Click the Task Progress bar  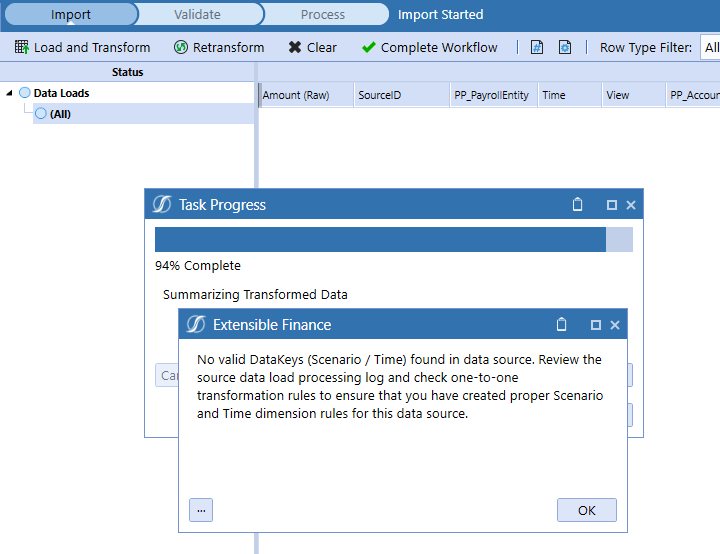(x=393, y=240)
